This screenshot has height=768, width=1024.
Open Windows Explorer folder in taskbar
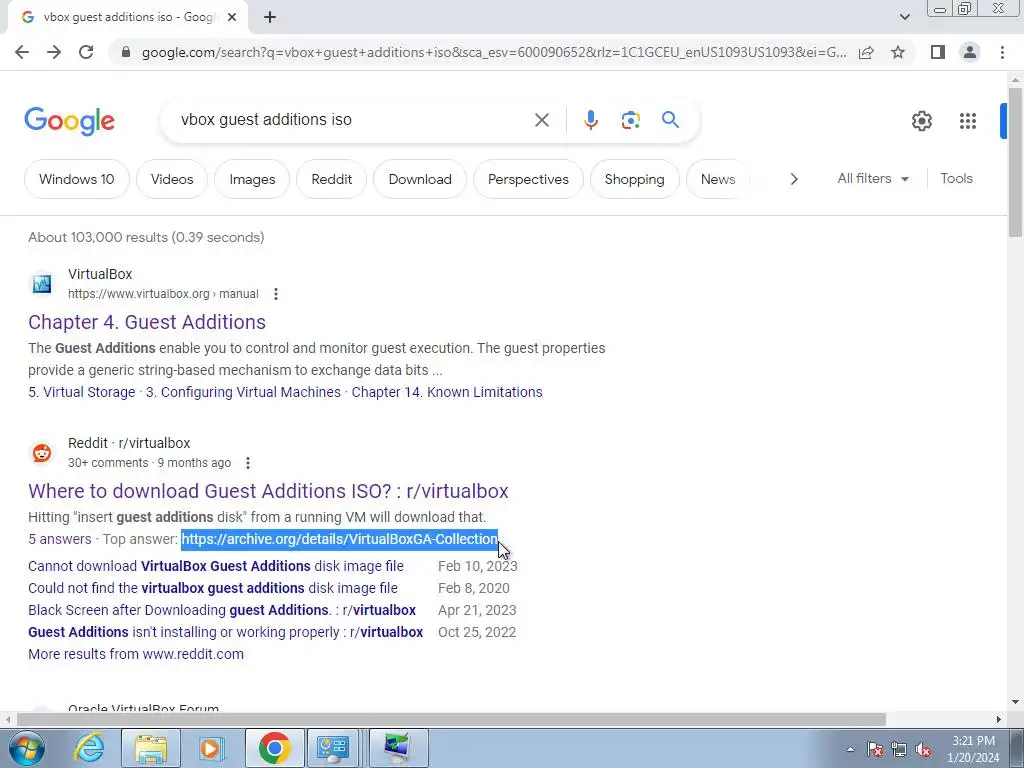tap(151, 748)
